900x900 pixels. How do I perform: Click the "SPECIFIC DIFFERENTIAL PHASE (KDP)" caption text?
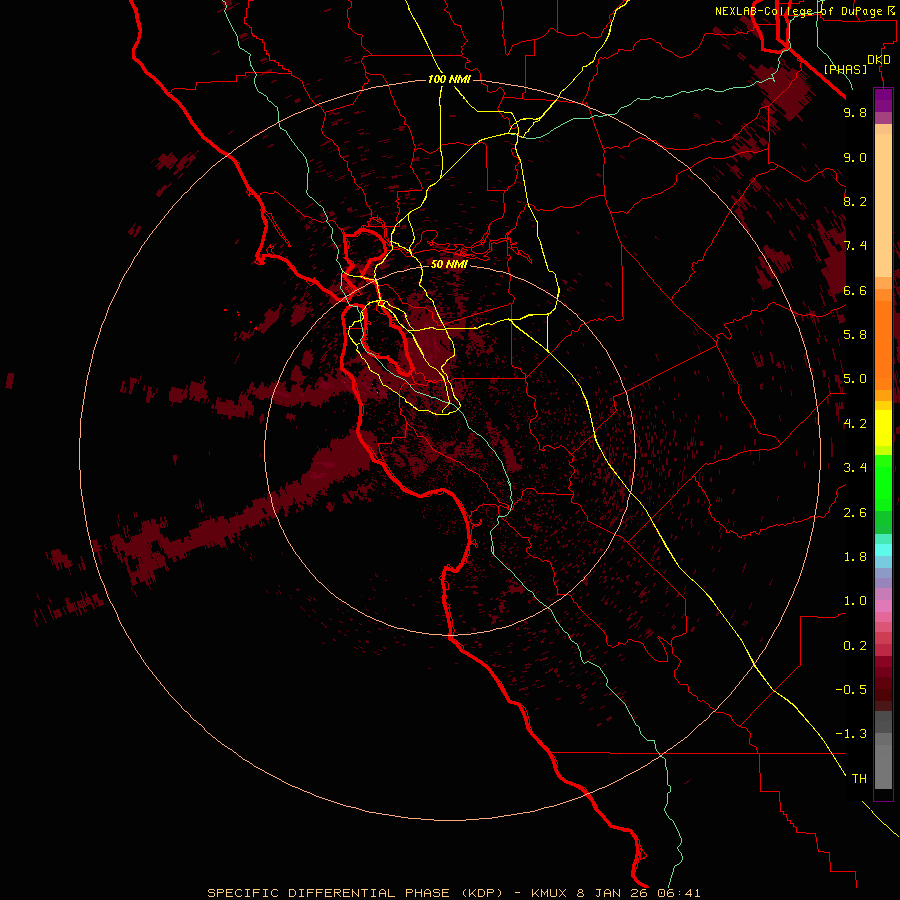[354, 893]
